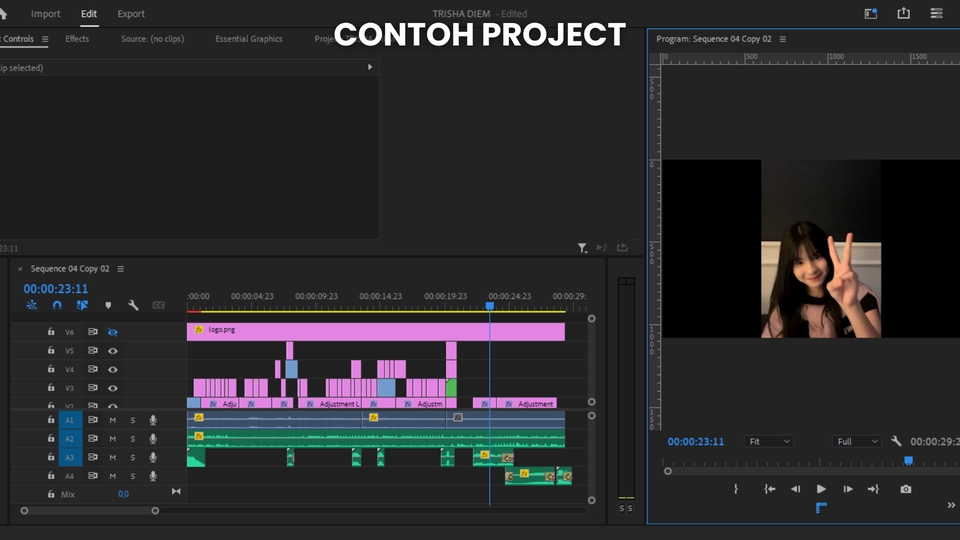Open Program monitor settings wrench
The height and width of the screenshot is (540, 960).
coord(896,441)
